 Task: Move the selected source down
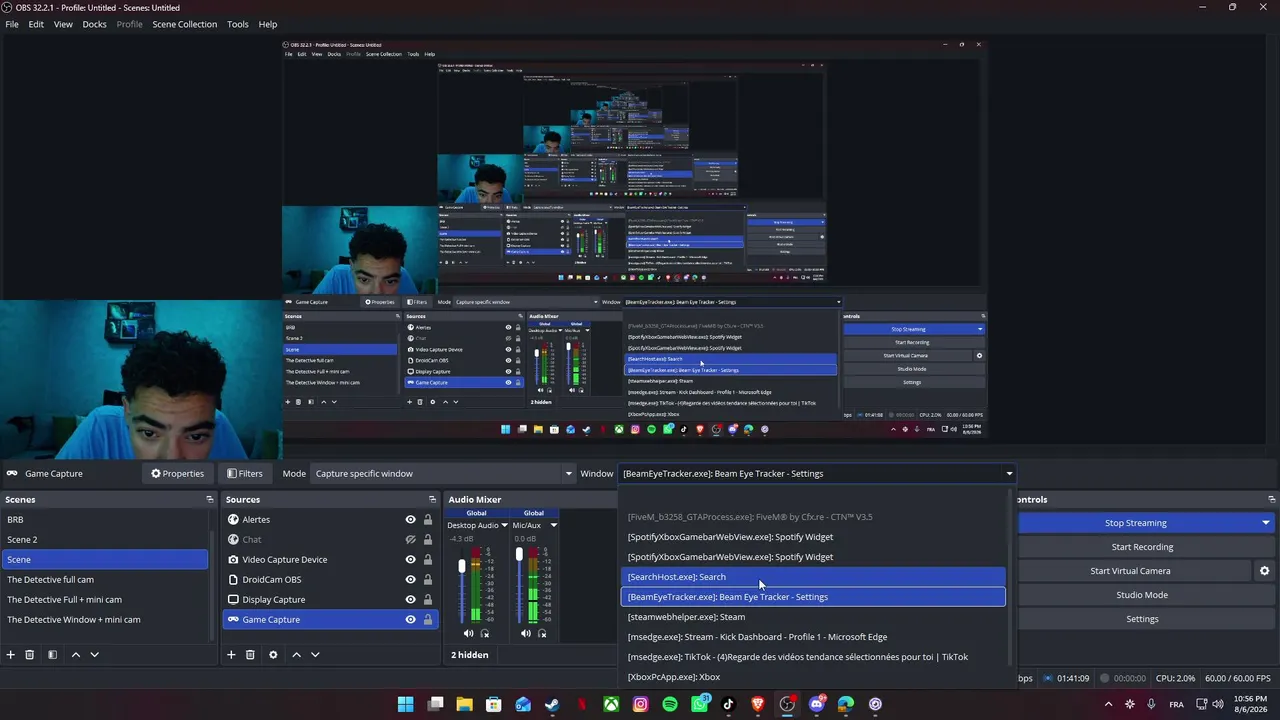pos(315,655)
